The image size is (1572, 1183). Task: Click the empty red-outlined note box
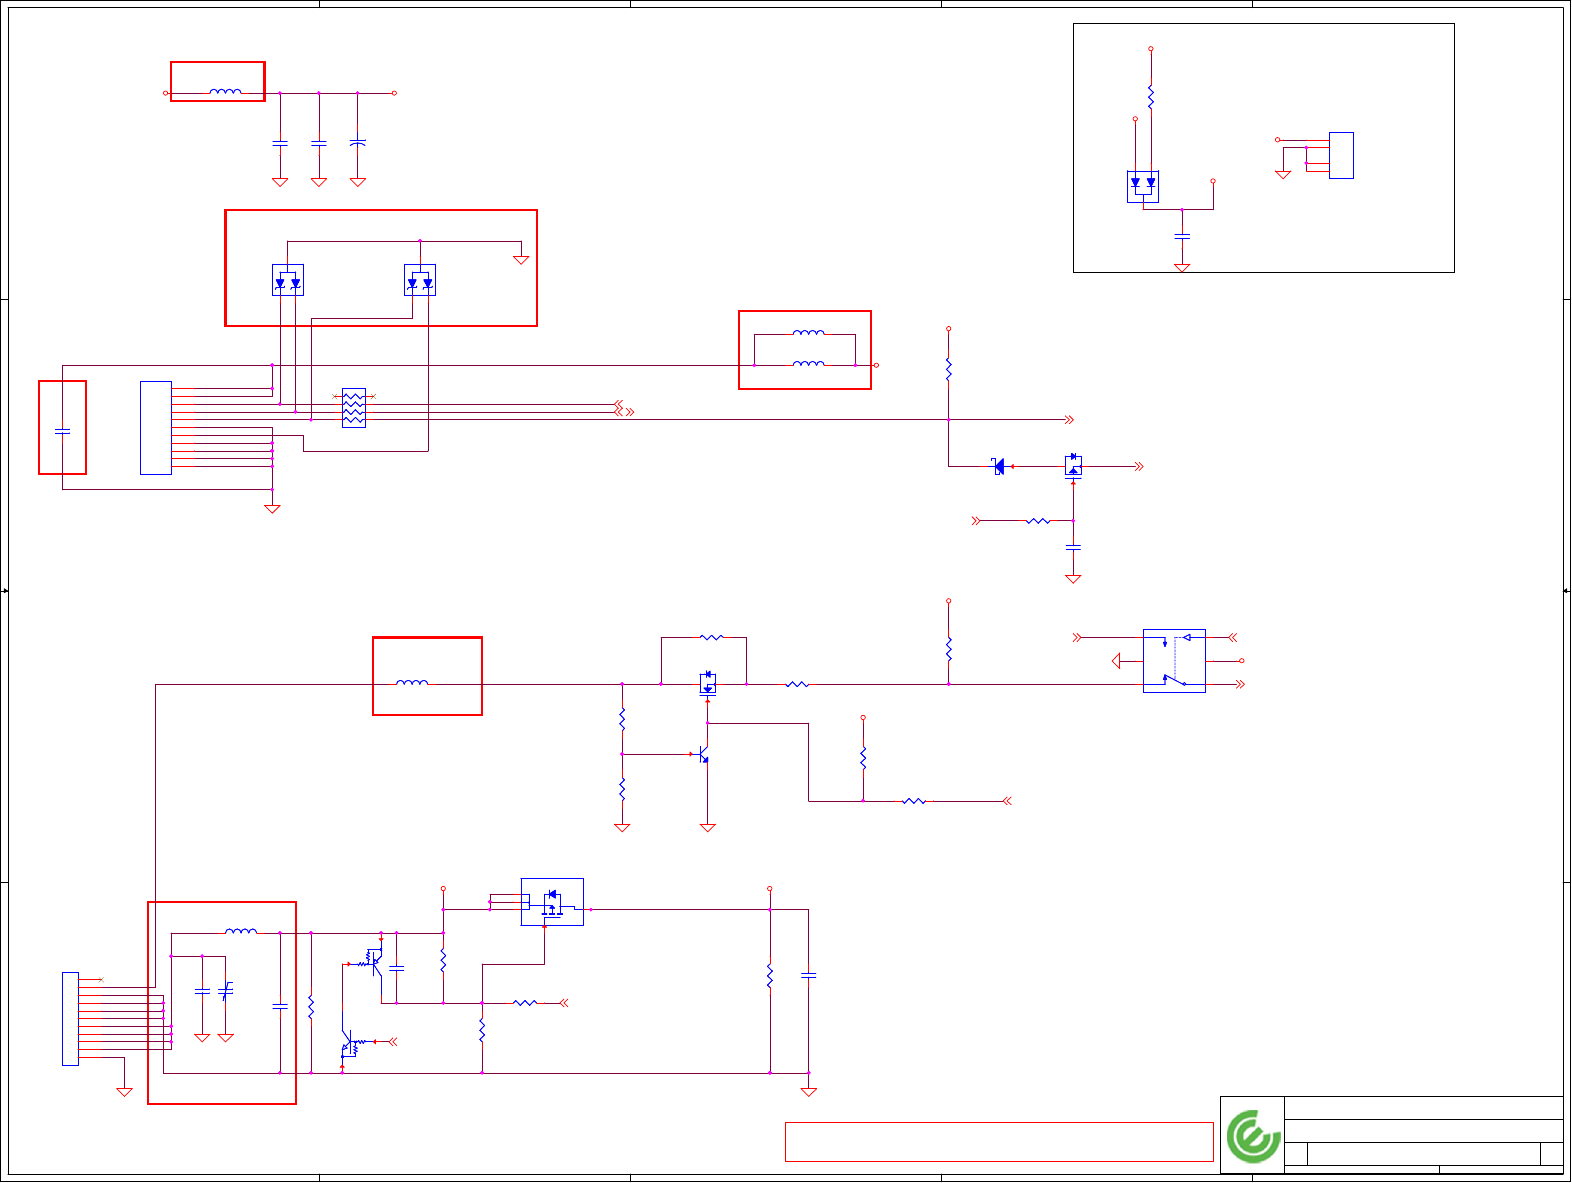[x=999, y=1142]
